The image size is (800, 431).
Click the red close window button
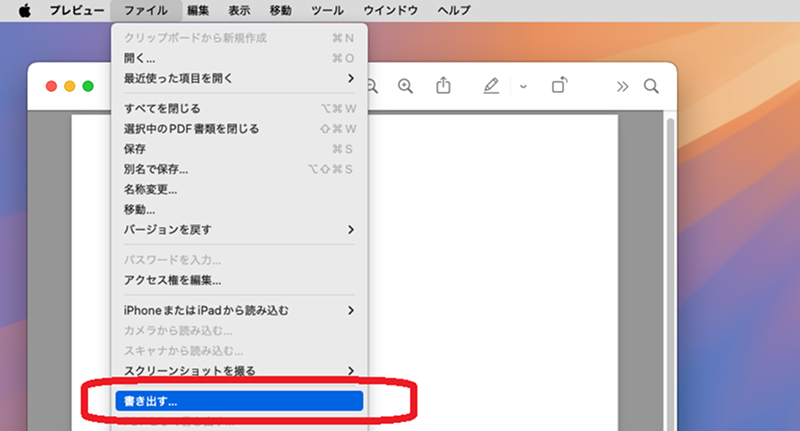51,86
